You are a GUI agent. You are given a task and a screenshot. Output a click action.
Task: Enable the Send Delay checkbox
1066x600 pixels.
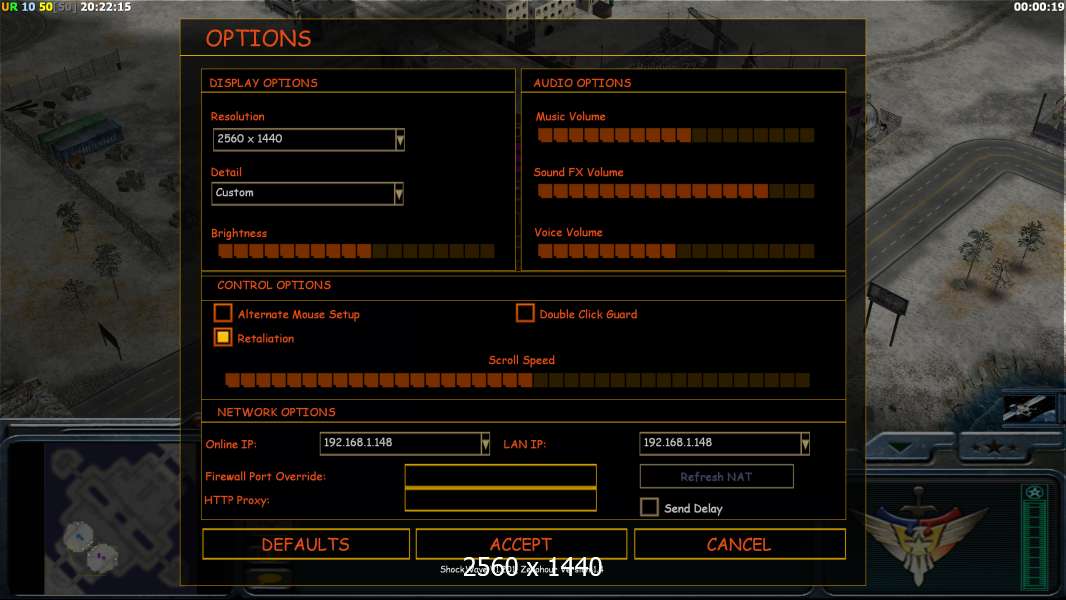pyautogui.click(x=649, y=507)
